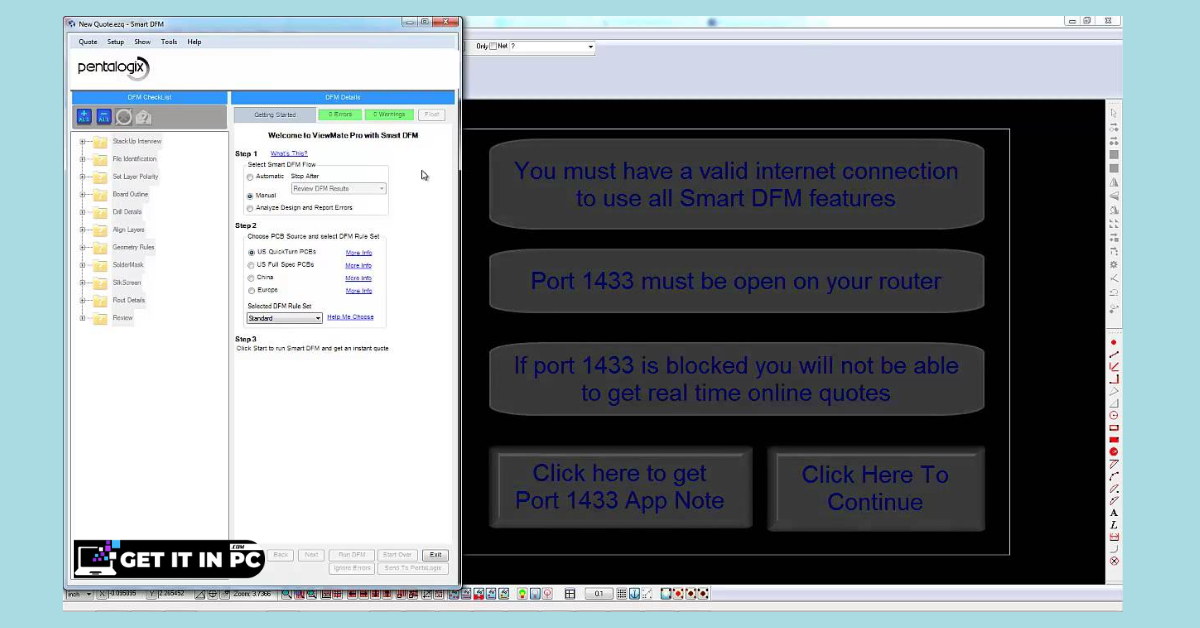Select the 'A' text tool in right toolbar

(1114, 513)
